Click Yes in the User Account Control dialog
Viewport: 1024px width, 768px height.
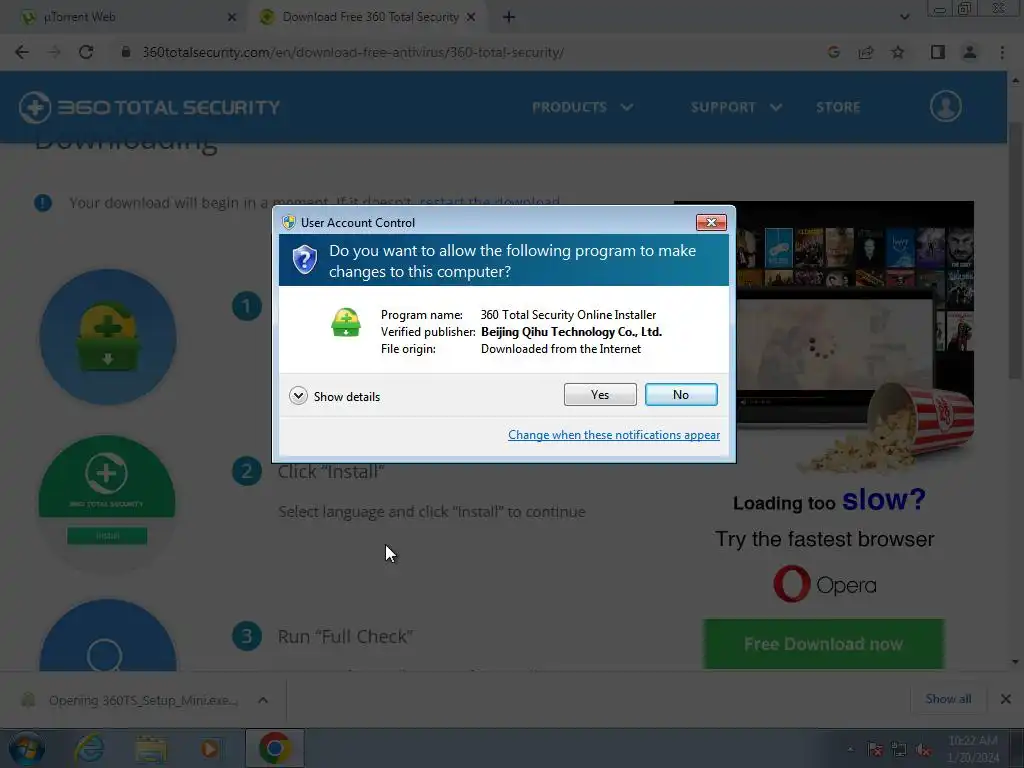(600, 394)
